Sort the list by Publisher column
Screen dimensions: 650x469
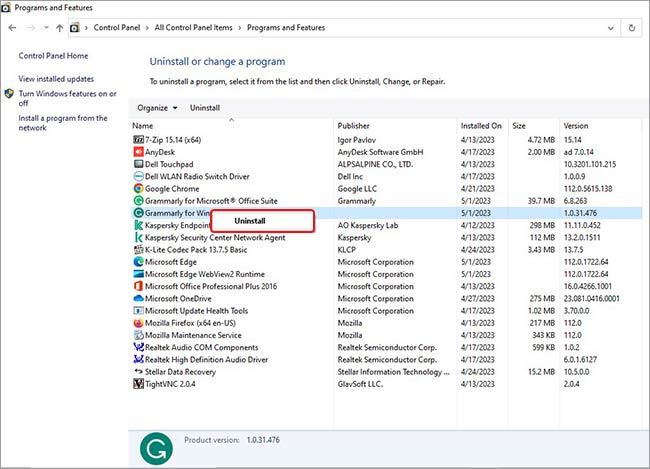point(353,126)
